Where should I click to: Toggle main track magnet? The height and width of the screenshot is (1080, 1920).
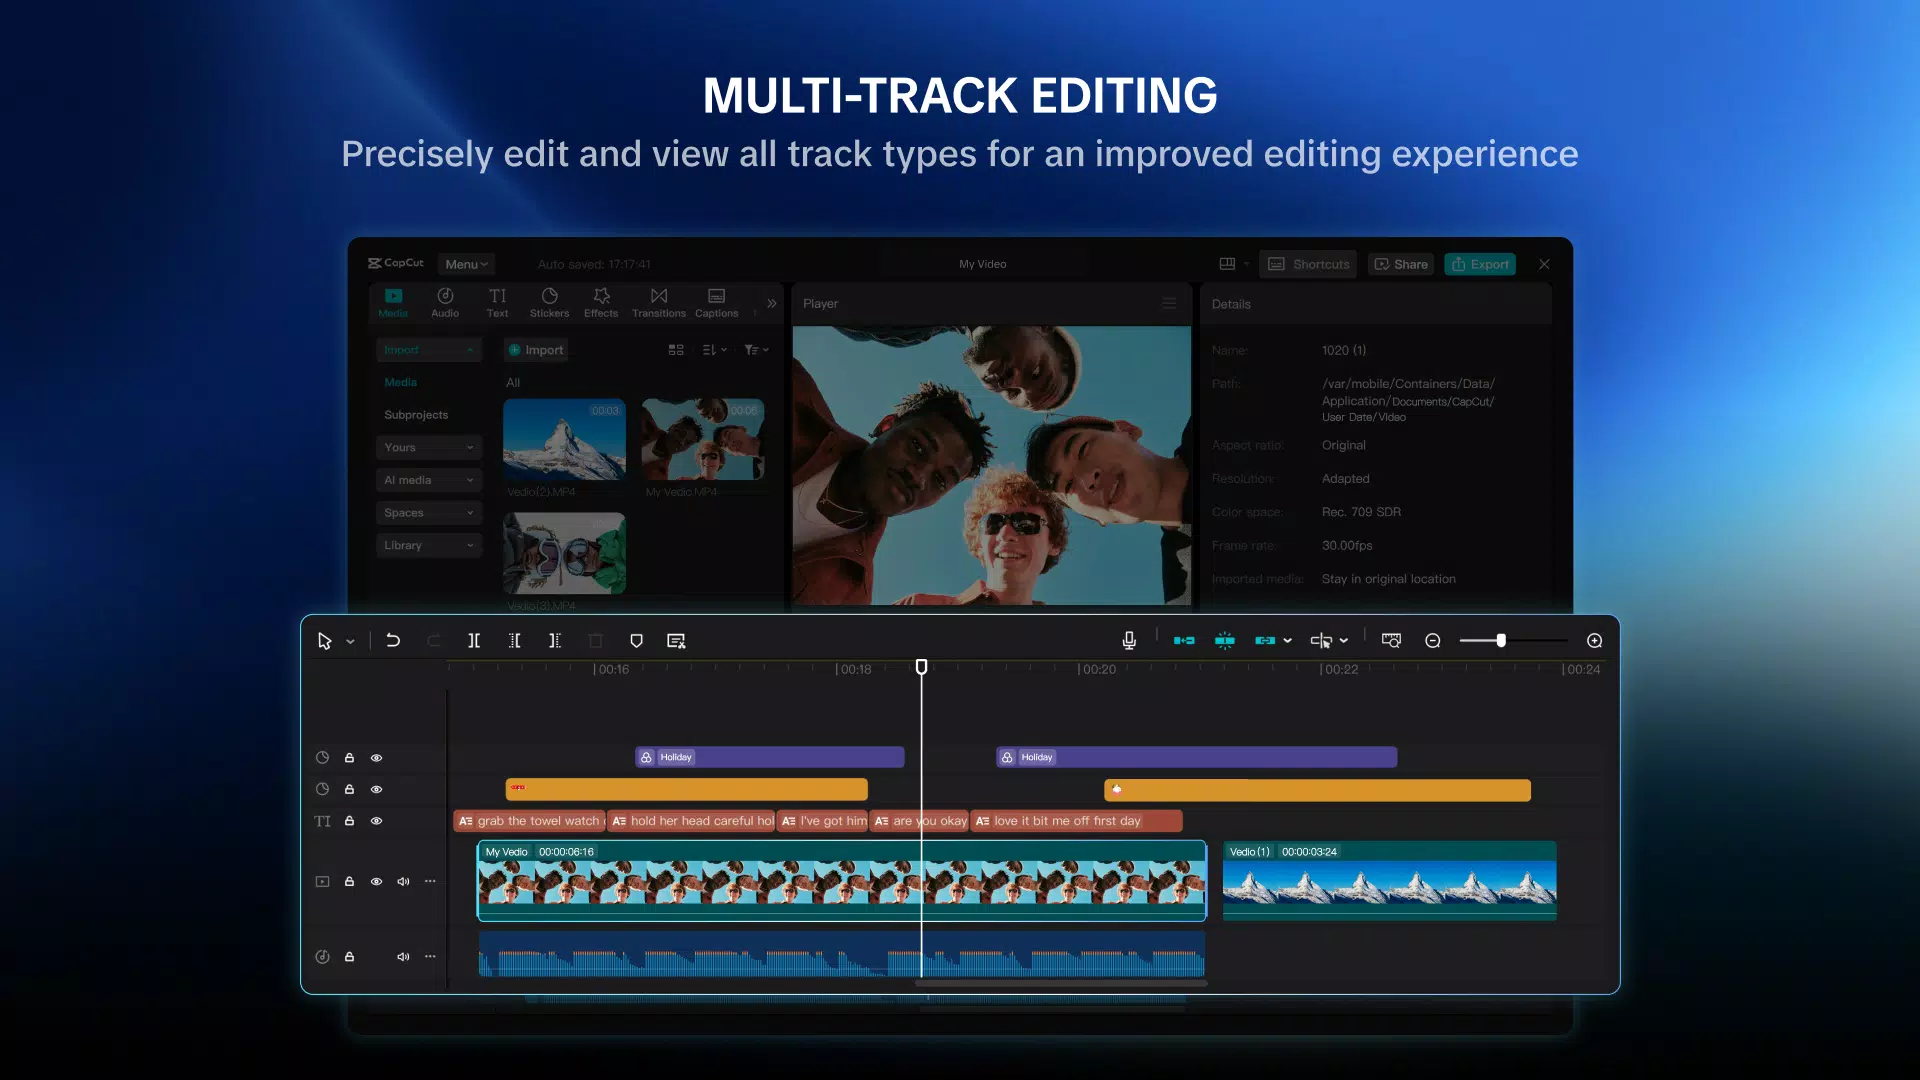click(x=1184, y=641)
